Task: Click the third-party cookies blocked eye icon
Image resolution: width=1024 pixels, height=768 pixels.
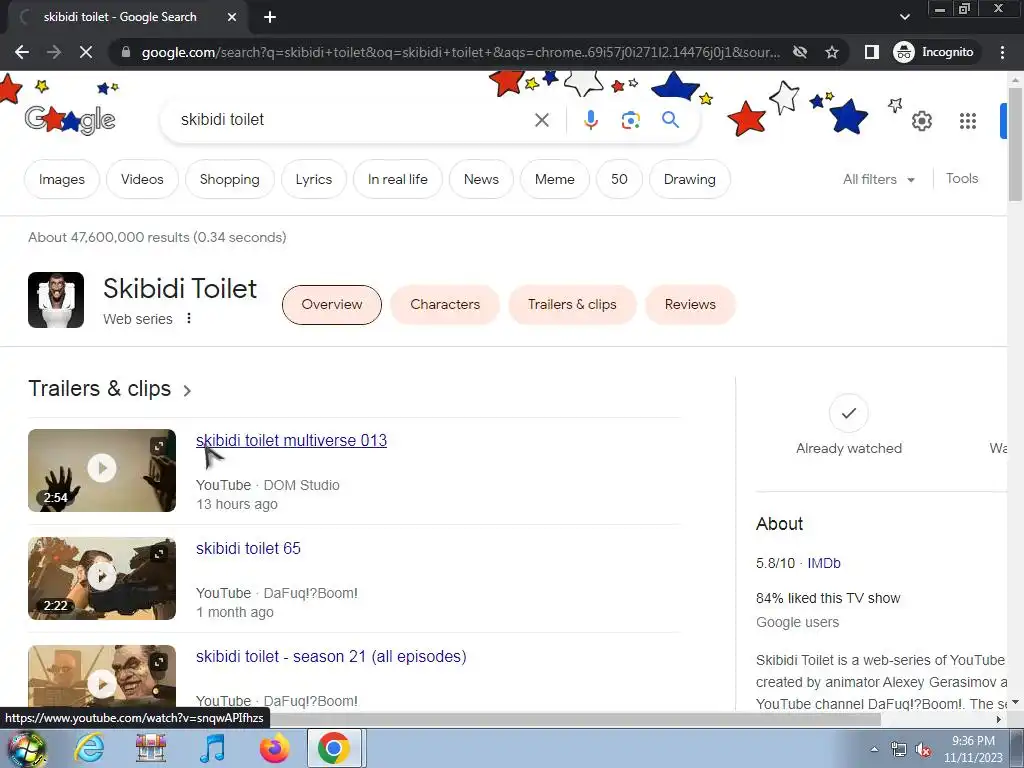Action: (799, 52)
